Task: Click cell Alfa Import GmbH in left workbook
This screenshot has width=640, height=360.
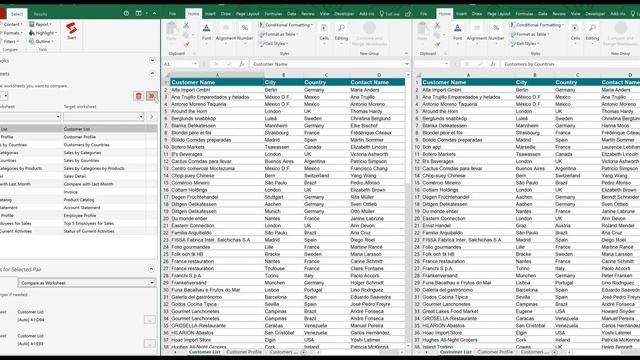Action: [x=217, y=90]
